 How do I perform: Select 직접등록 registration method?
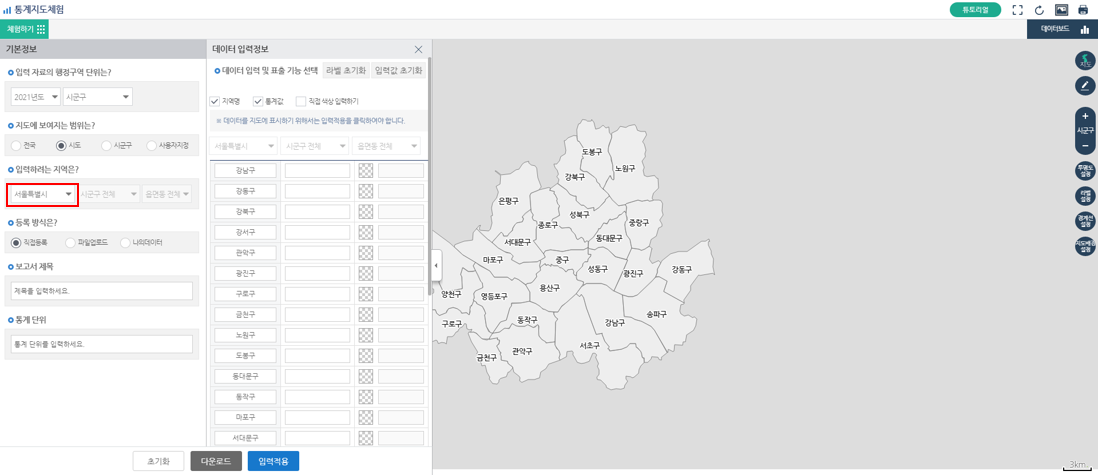(x=17, y=242)
